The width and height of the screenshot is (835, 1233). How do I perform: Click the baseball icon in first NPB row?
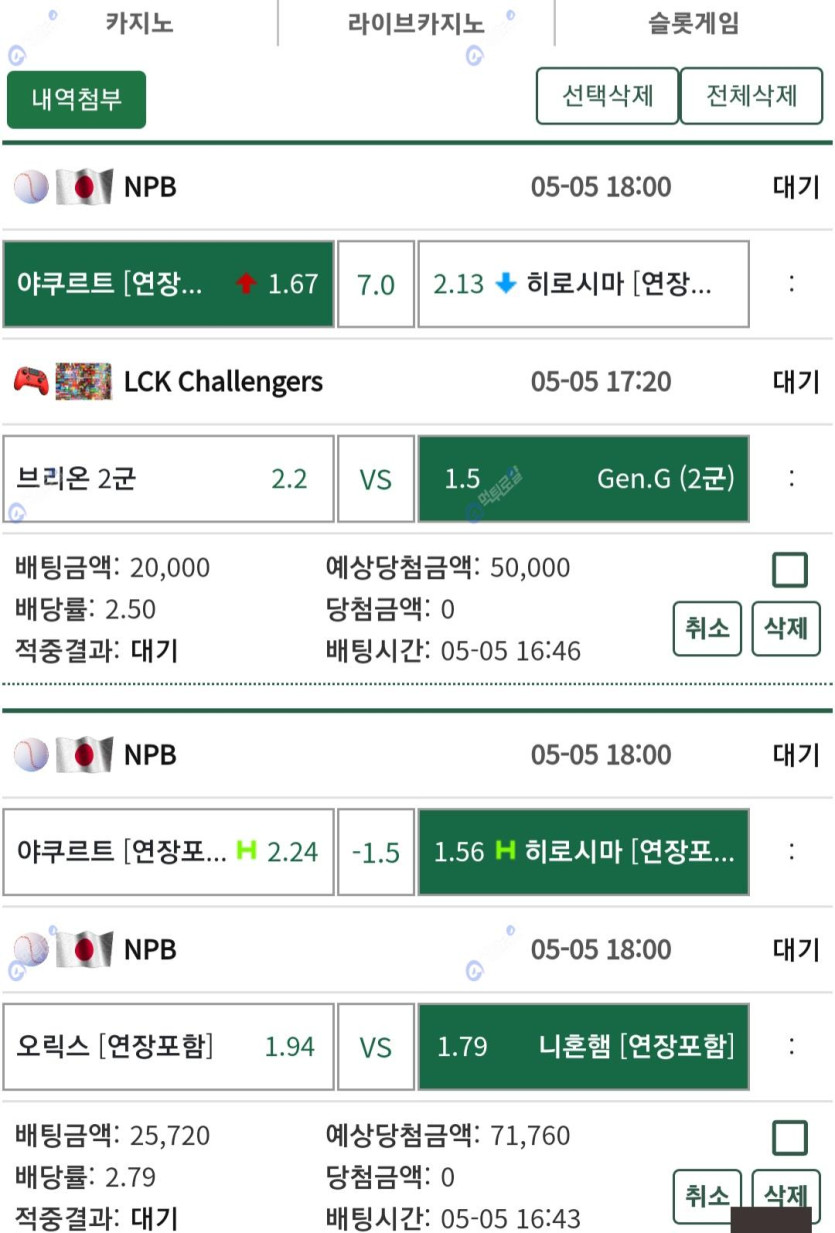pos(31,187)
